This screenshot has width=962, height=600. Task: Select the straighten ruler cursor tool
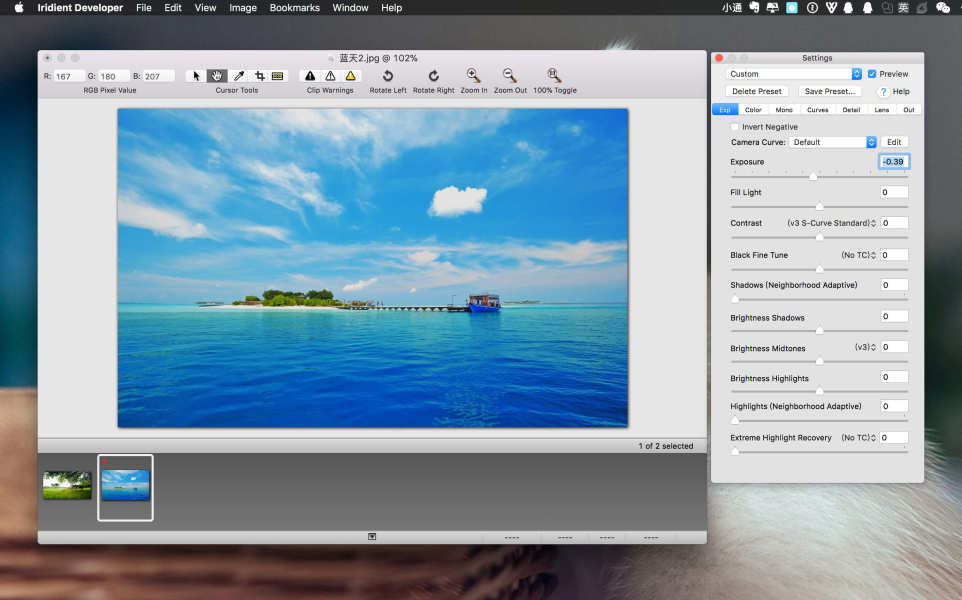[278, 76]
